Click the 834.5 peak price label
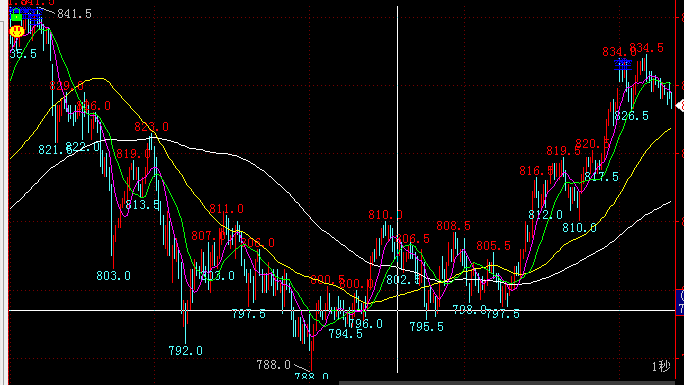684x385 pixels. point(646,48)
